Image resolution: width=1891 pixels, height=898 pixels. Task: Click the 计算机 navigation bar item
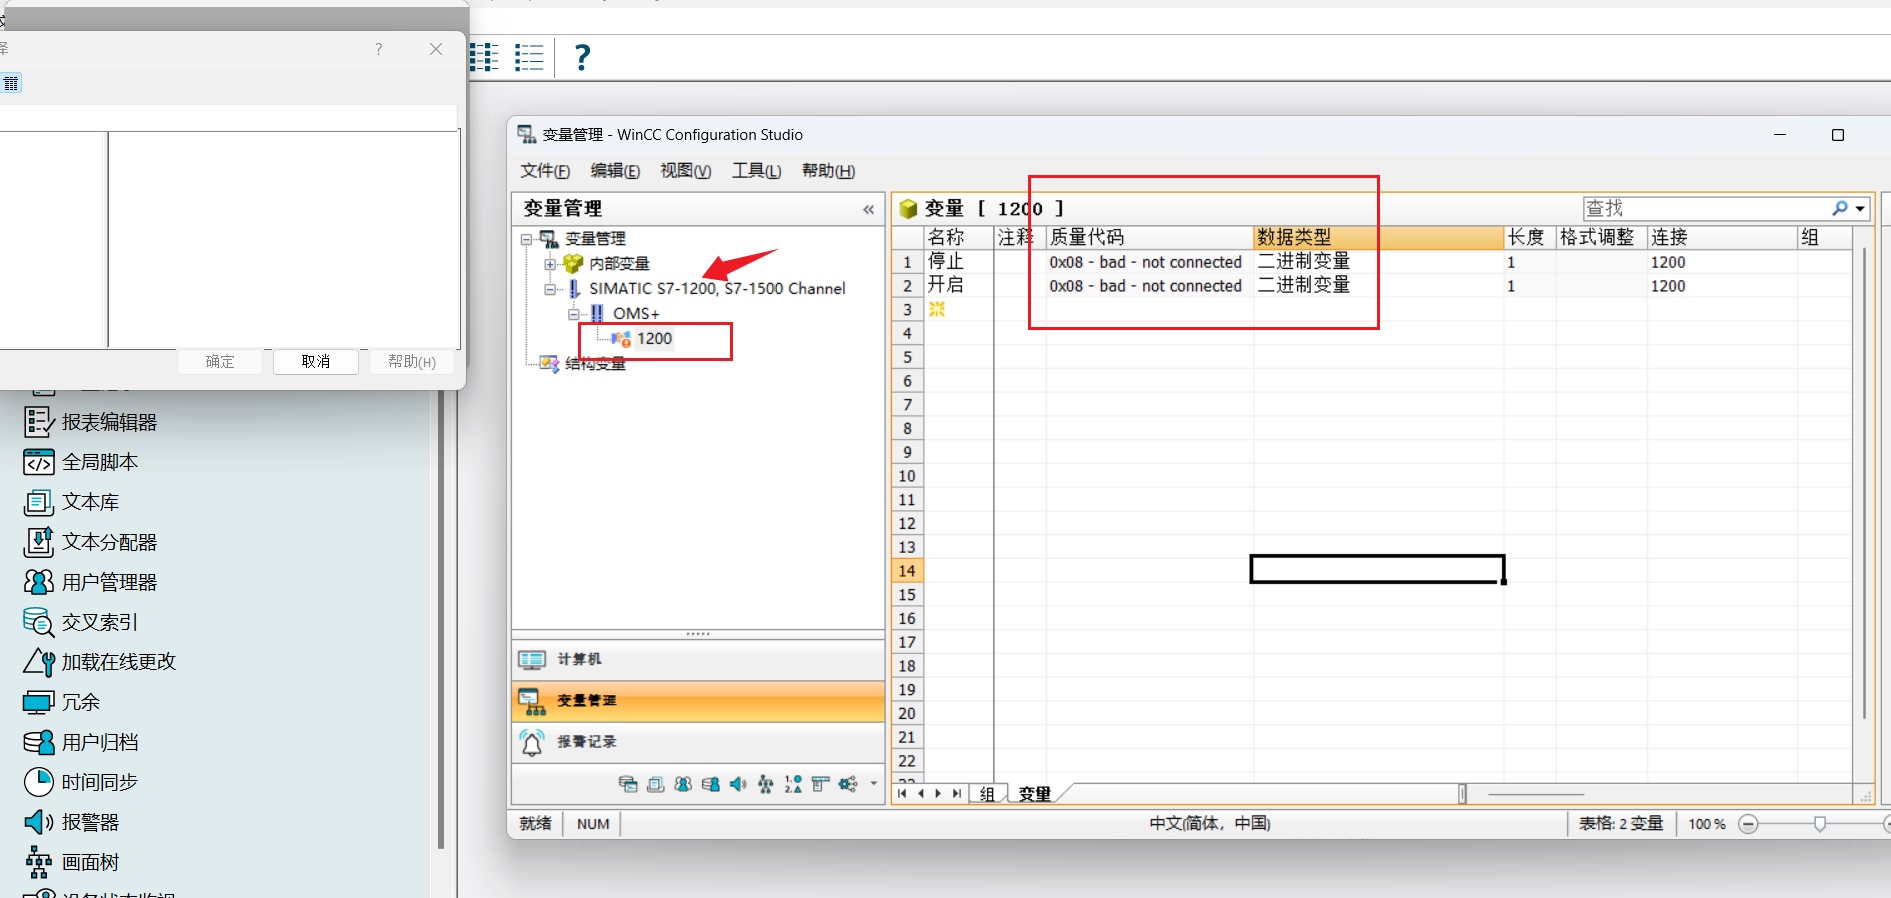coord(579,660)
